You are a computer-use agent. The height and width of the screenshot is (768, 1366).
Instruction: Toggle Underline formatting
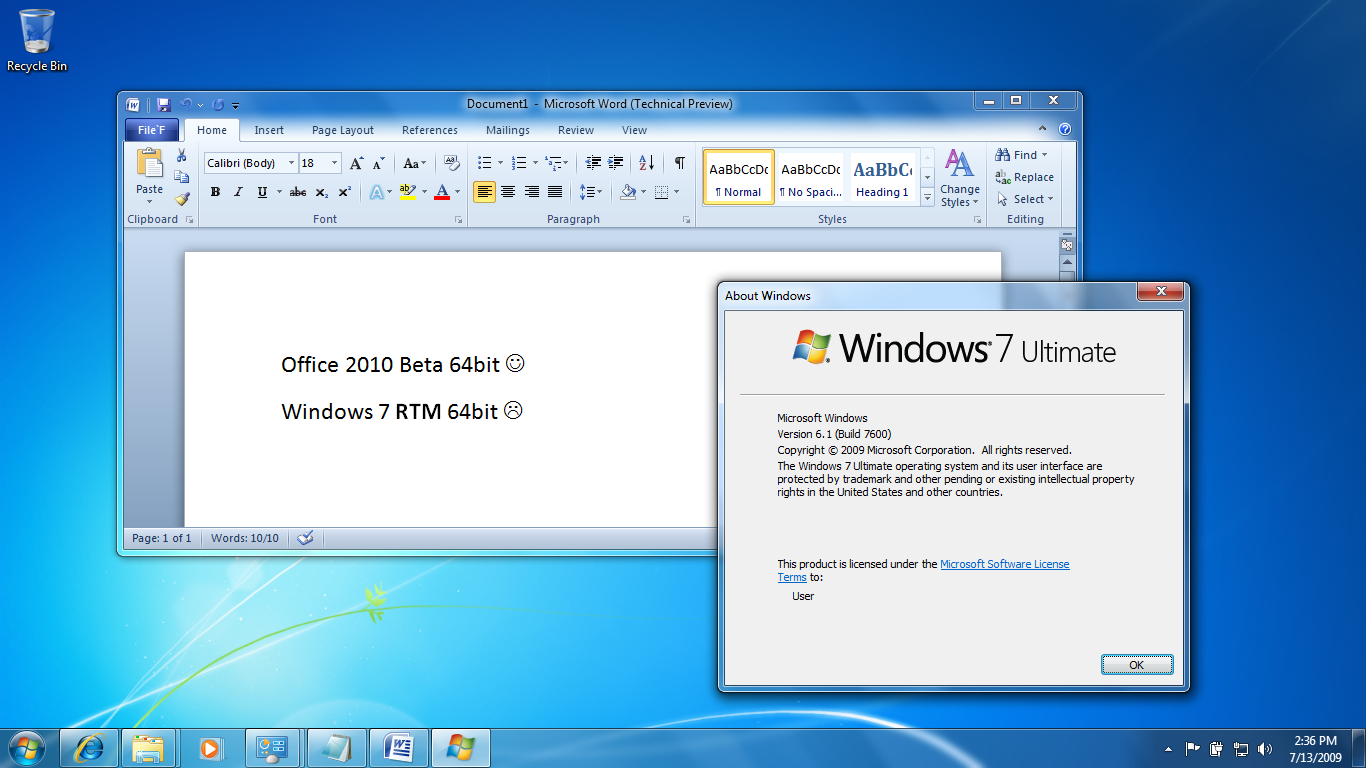click(262, 192)
